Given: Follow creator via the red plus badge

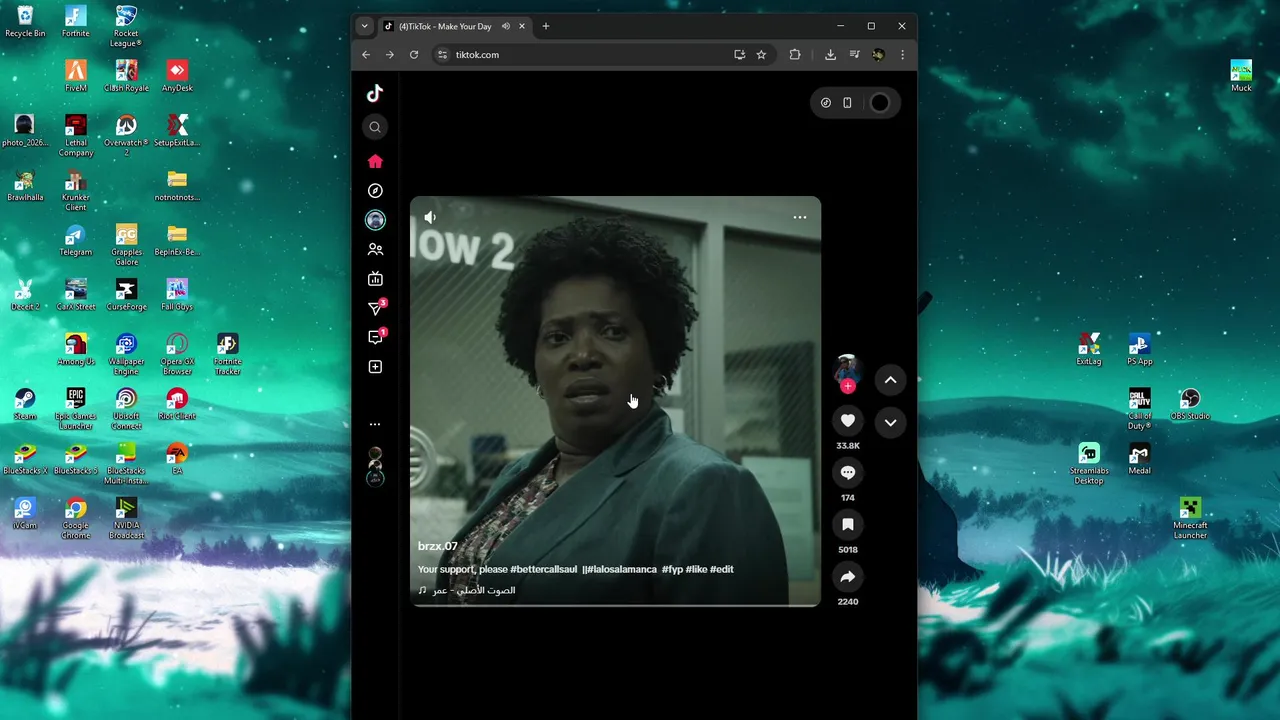Looking at the screenshot, I should tap(848, 386).
